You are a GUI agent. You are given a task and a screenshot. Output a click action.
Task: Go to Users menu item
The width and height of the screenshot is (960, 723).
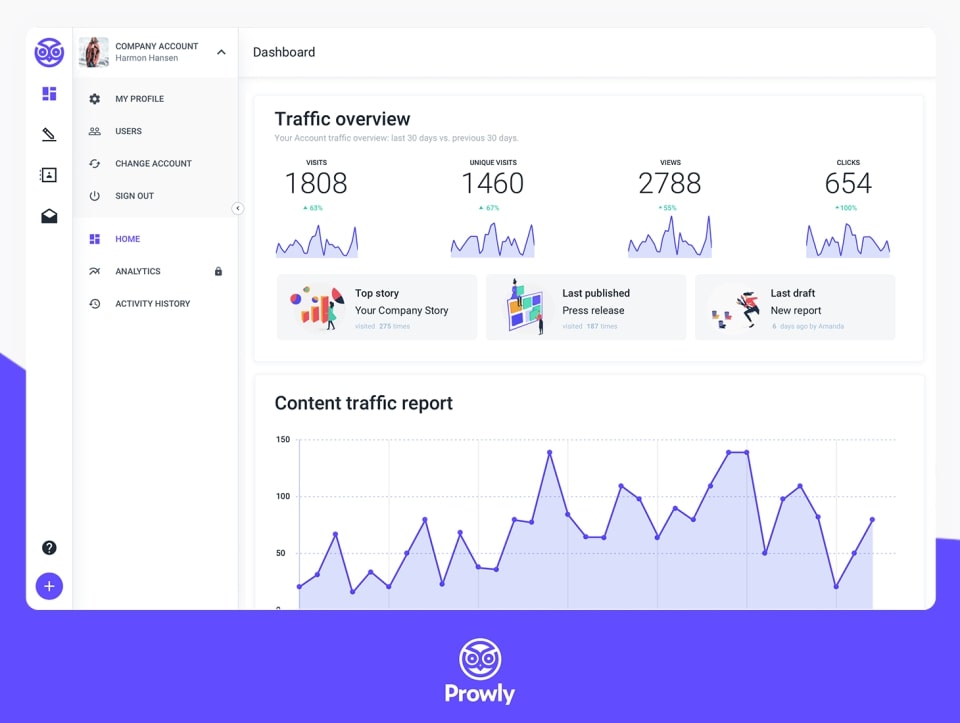128,131
